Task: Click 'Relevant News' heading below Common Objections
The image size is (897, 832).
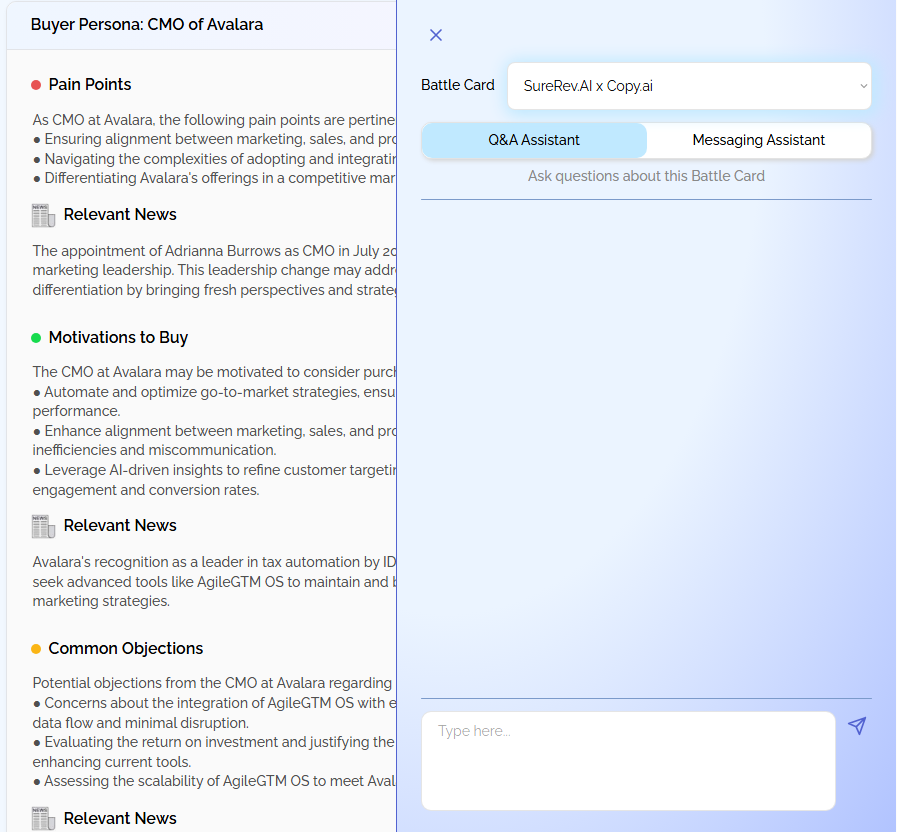Action: (x=120, y=818)
